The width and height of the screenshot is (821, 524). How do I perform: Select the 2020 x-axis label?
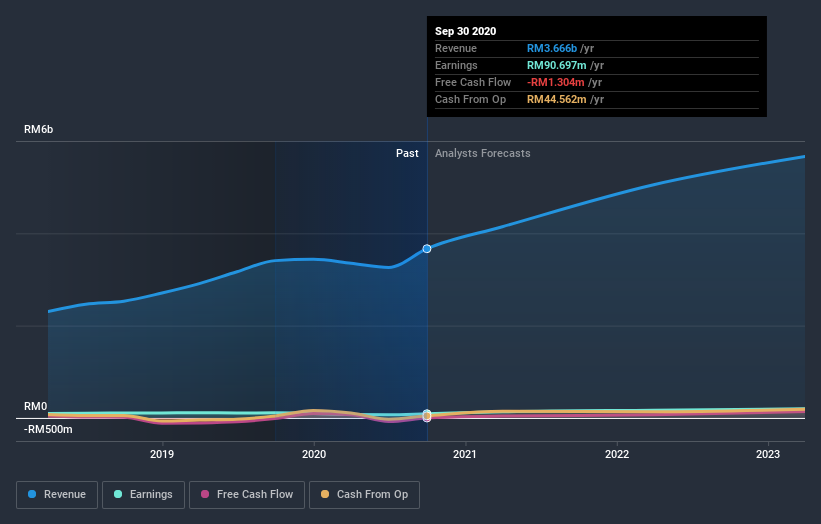[314, 454]
